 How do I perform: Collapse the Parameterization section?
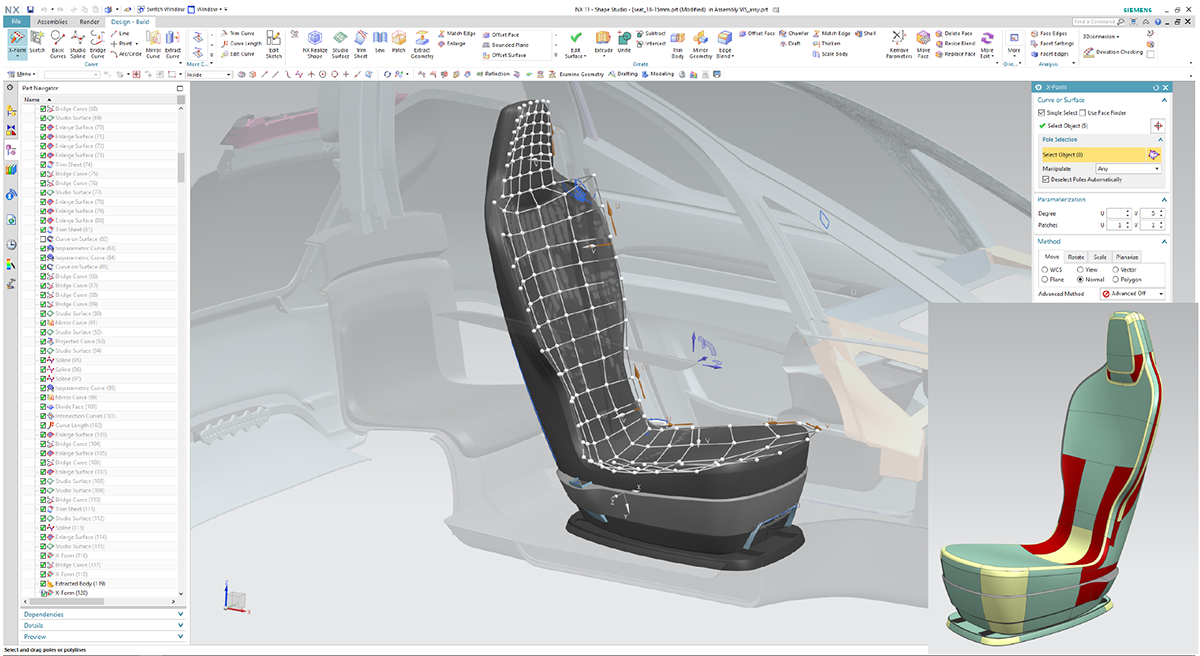pos(1164,198)
